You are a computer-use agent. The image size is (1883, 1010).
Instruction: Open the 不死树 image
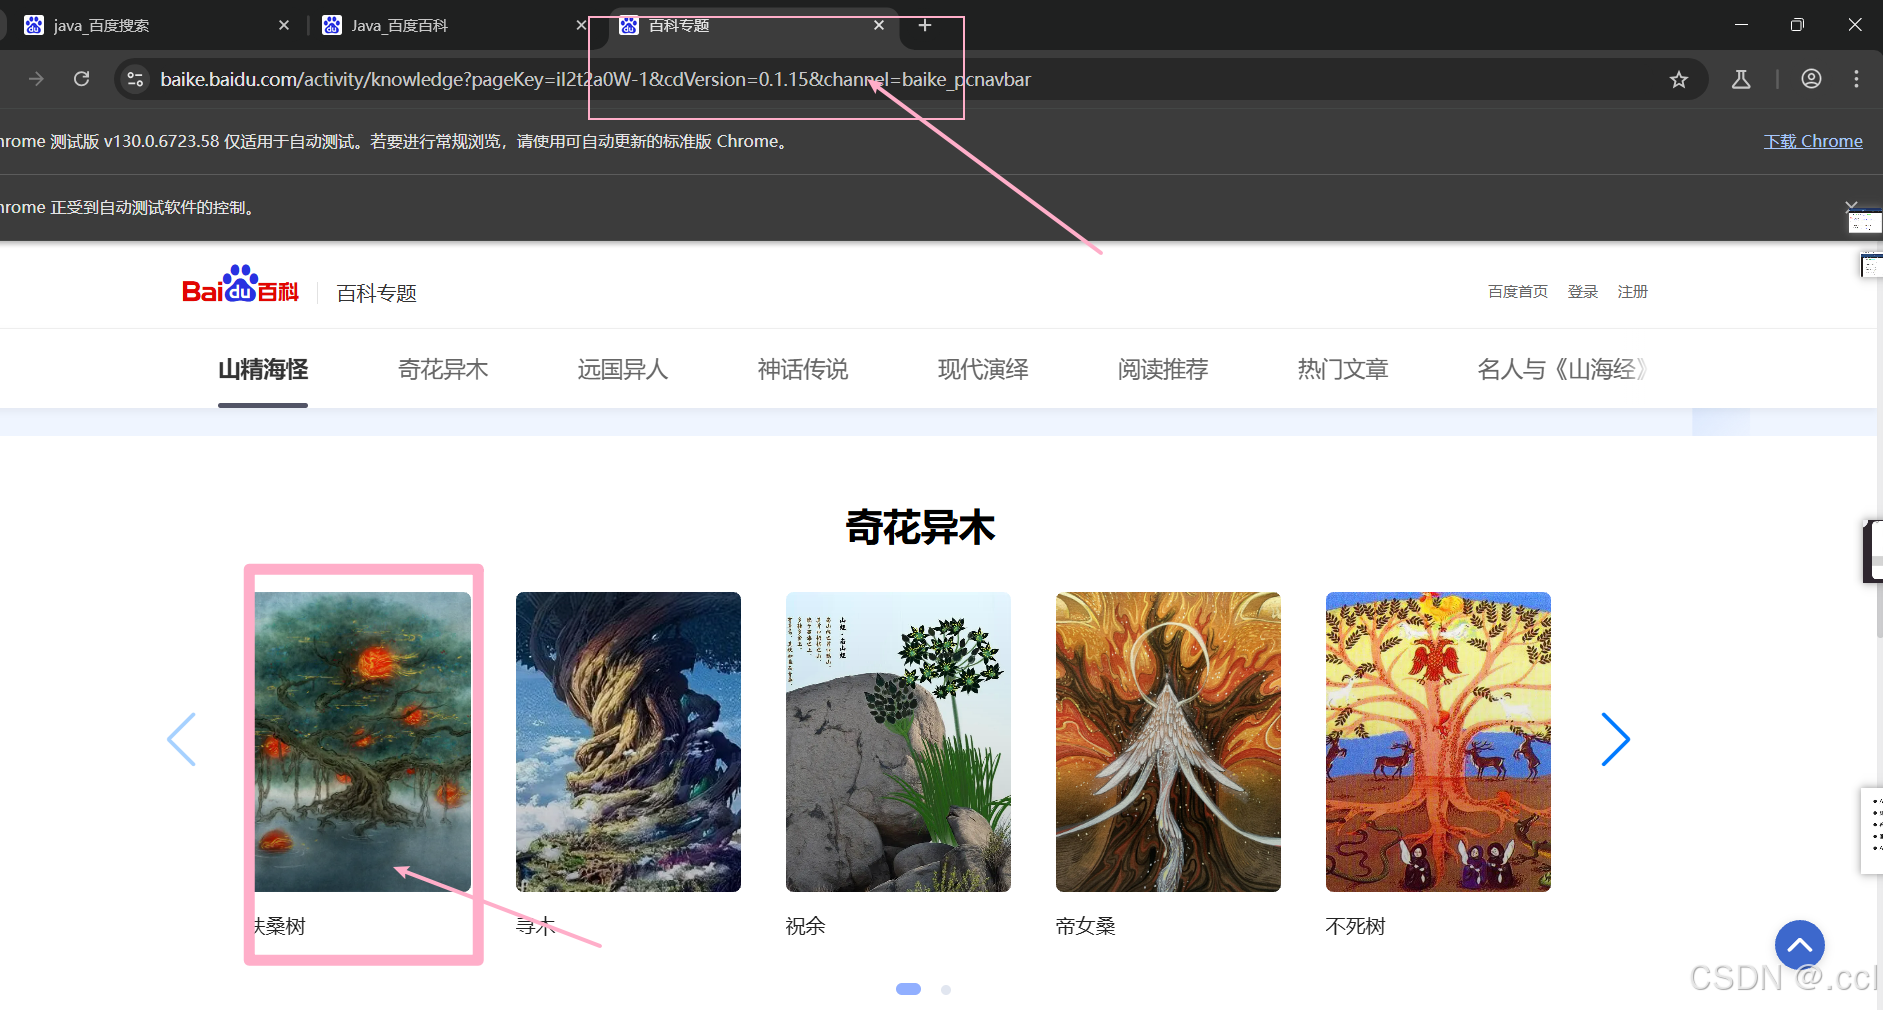[x=1438, y=742]
